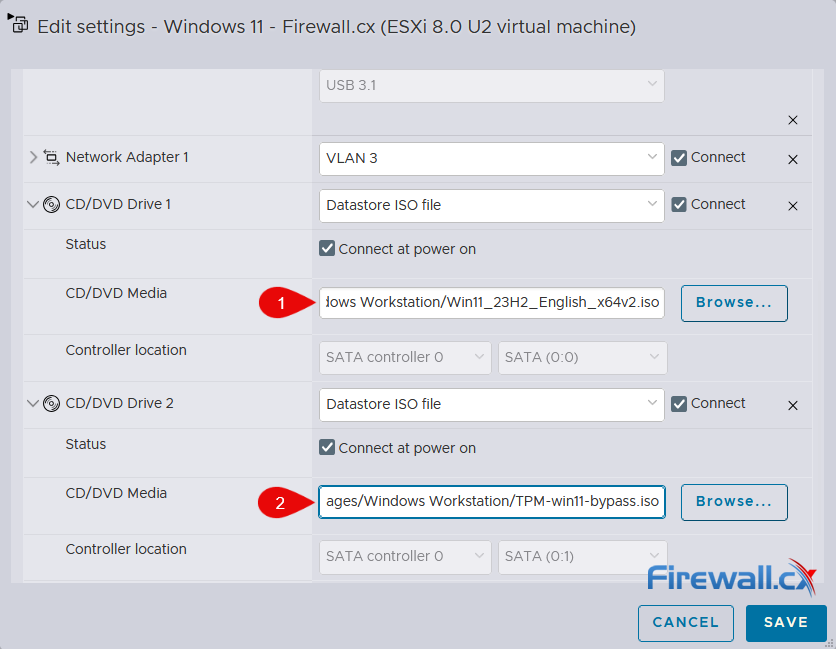Click Drive 2 CD/DVD Media label
This screenshot has width=836, height=649.
(x=116, y=493)
